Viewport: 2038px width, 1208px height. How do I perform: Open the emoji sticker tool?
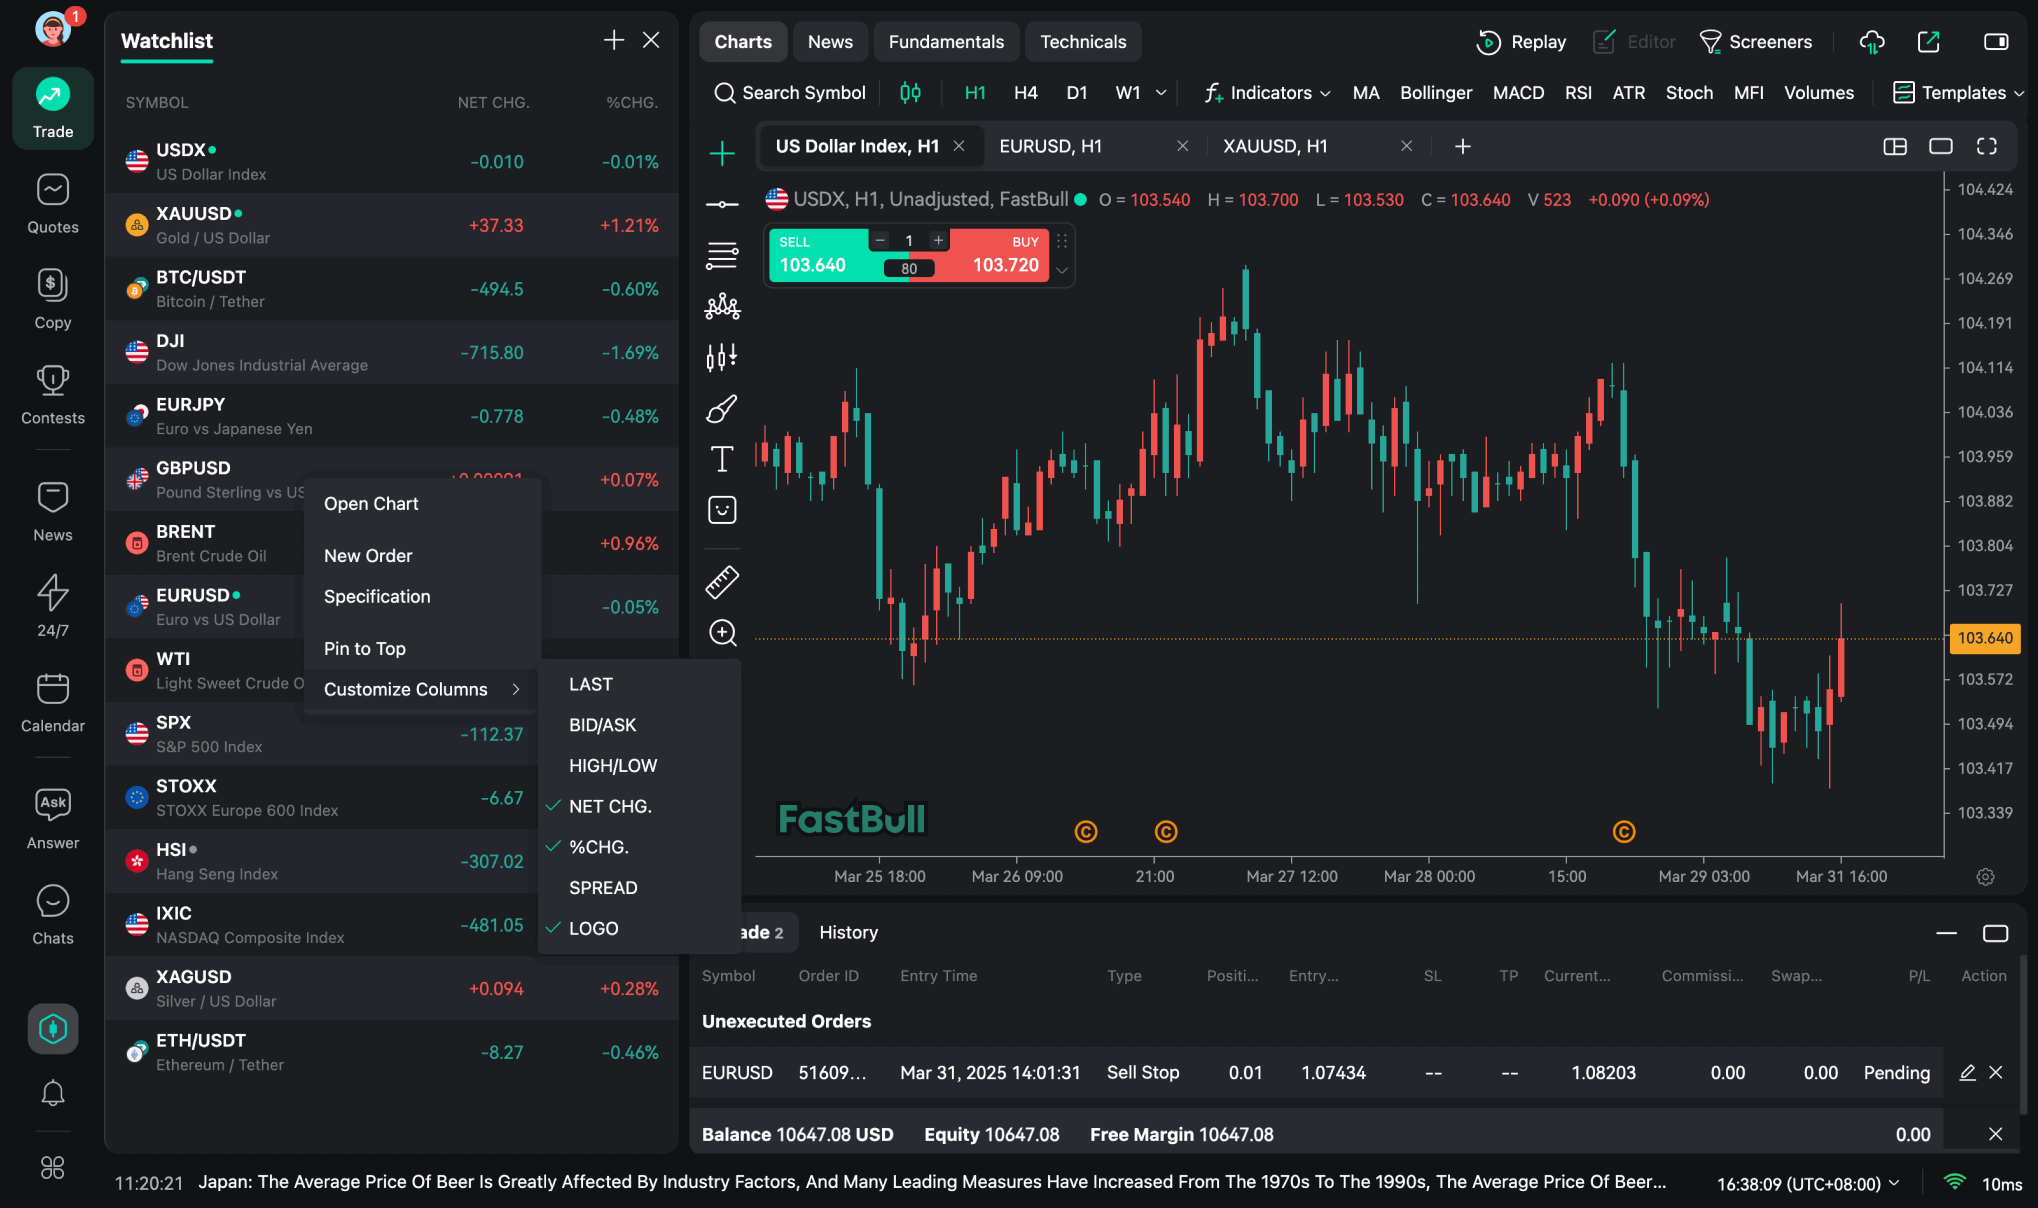click(x=721, y=510)
